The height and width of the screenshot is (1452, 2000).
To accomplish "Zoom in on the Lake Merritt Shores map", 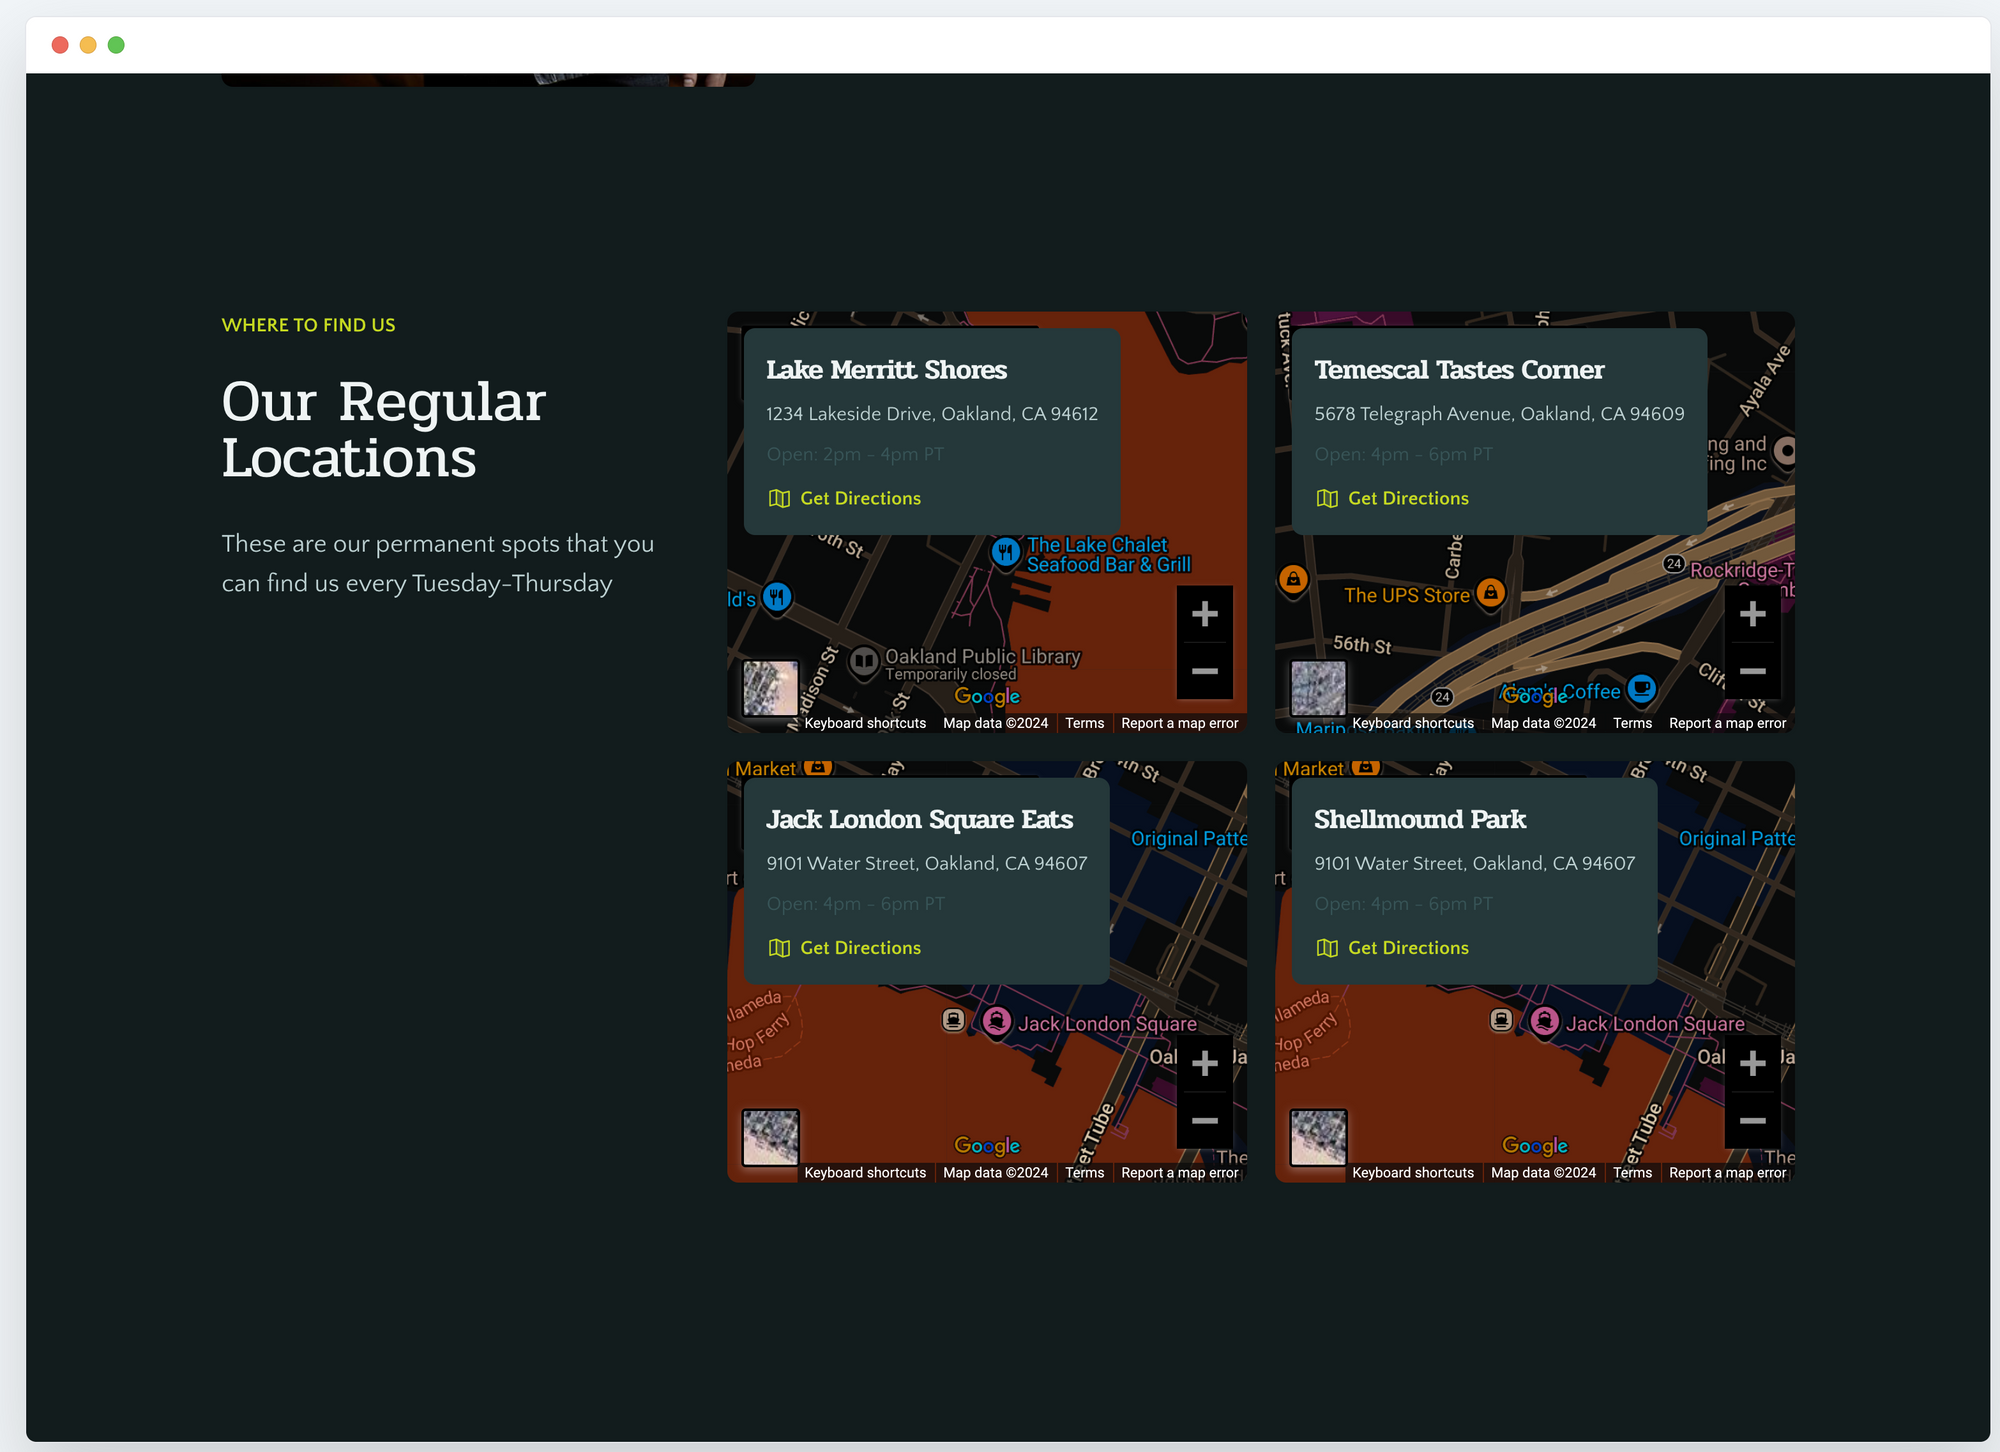I will click(1205, 614).
